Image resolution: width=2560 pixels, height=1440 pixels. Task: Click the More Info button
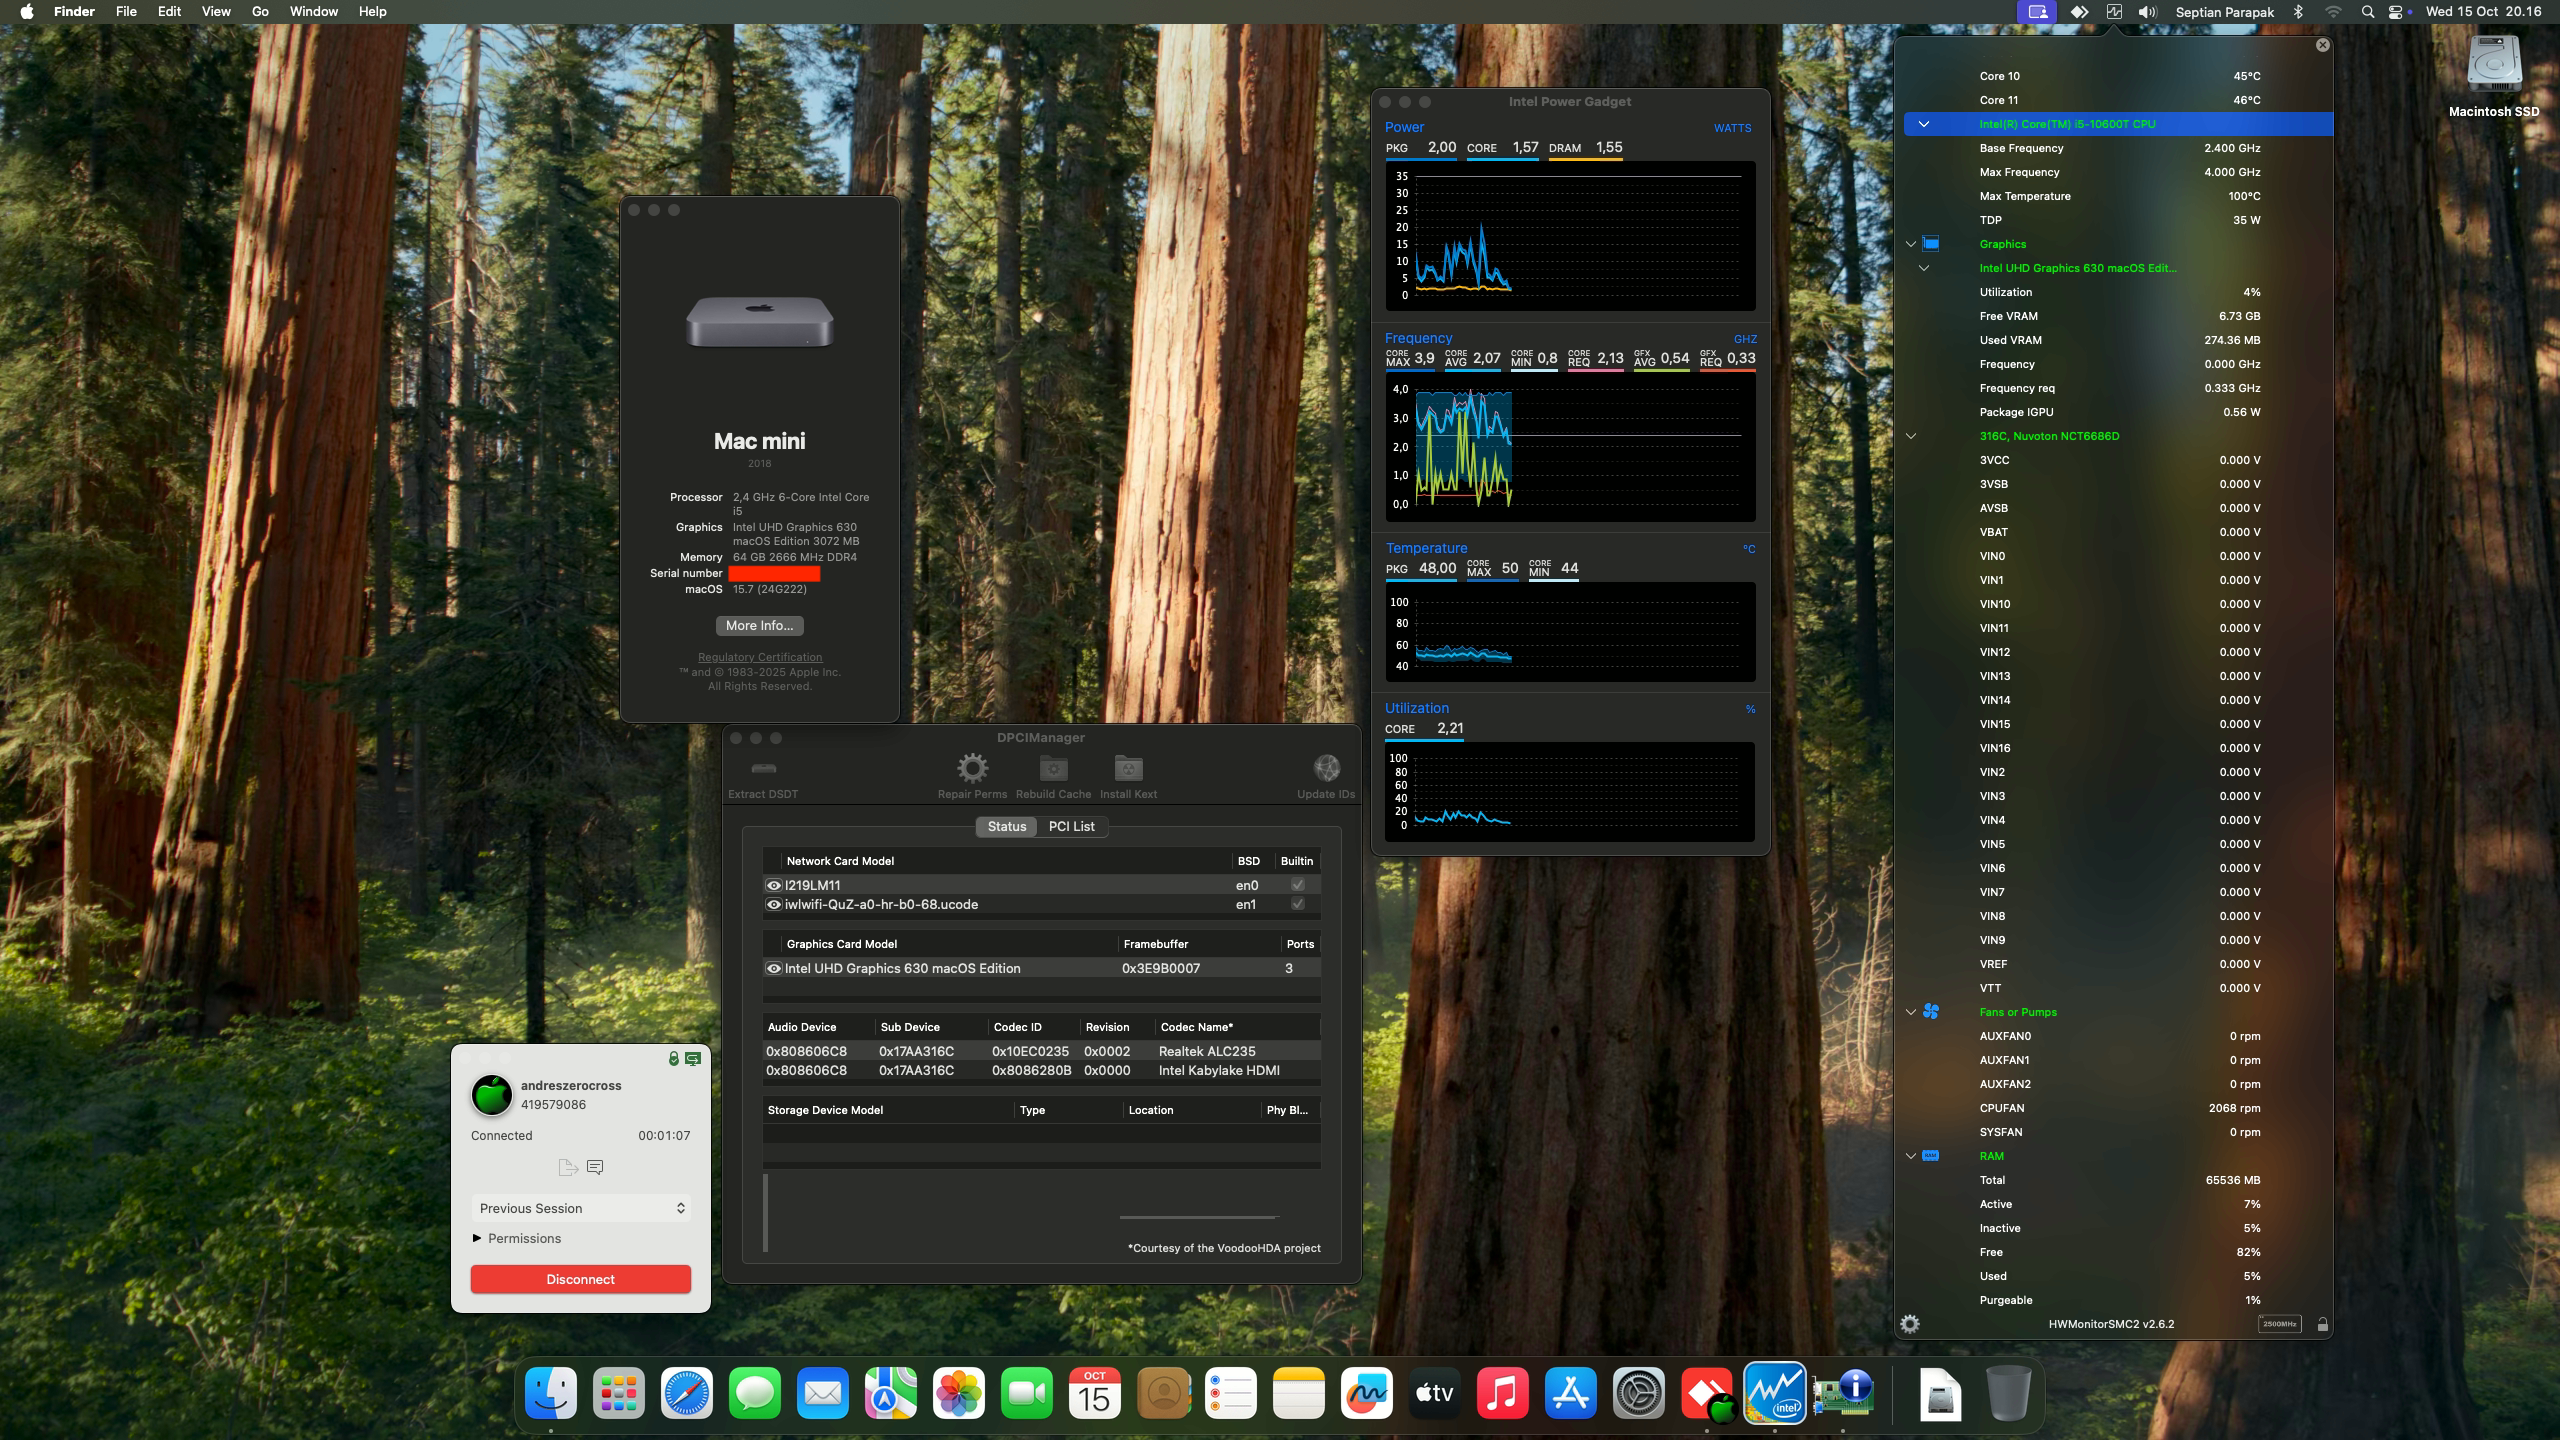(759, 625)
